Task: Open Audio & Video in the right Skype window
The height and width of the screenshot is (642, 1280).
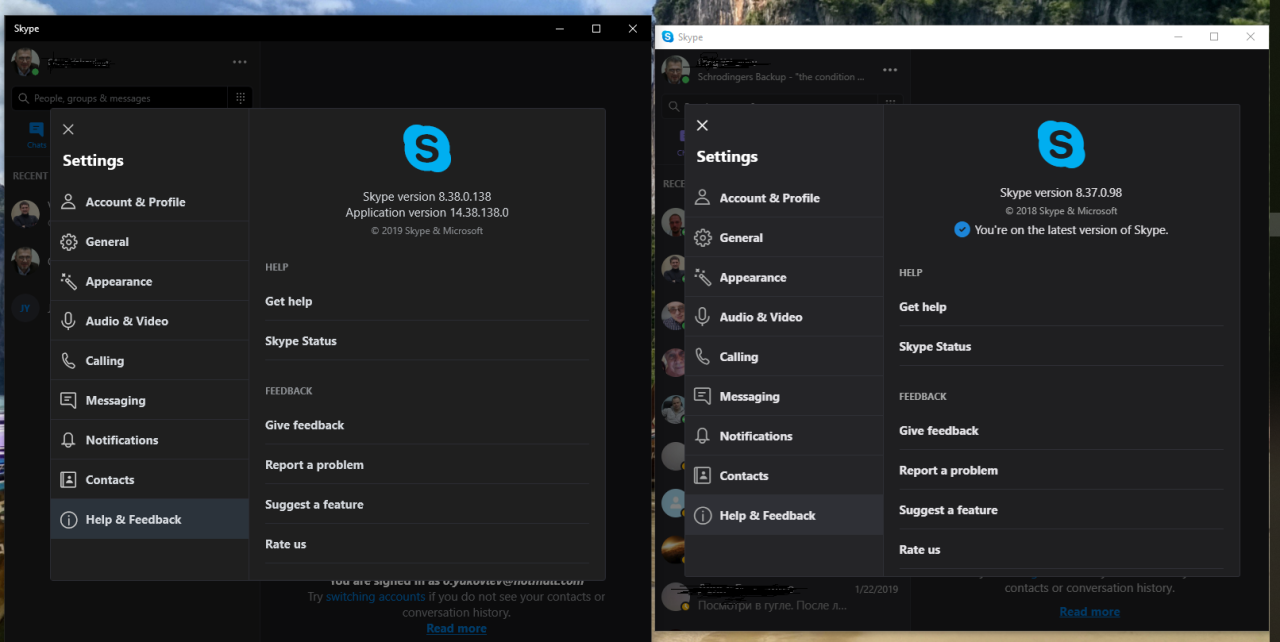Action: point(784,317)
